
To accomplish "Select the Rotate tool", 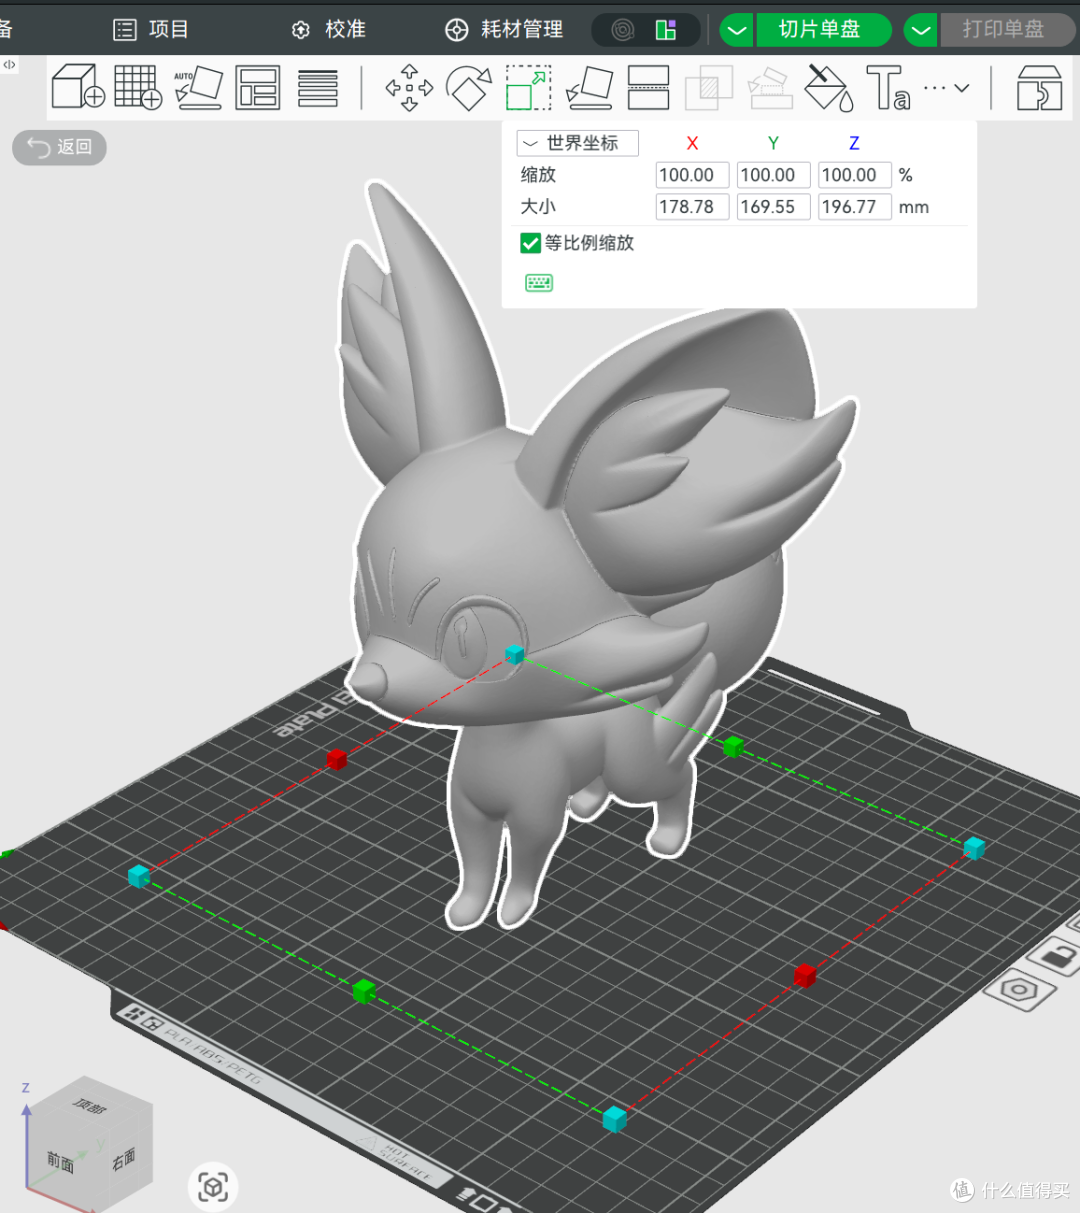I will coord(468,88).
